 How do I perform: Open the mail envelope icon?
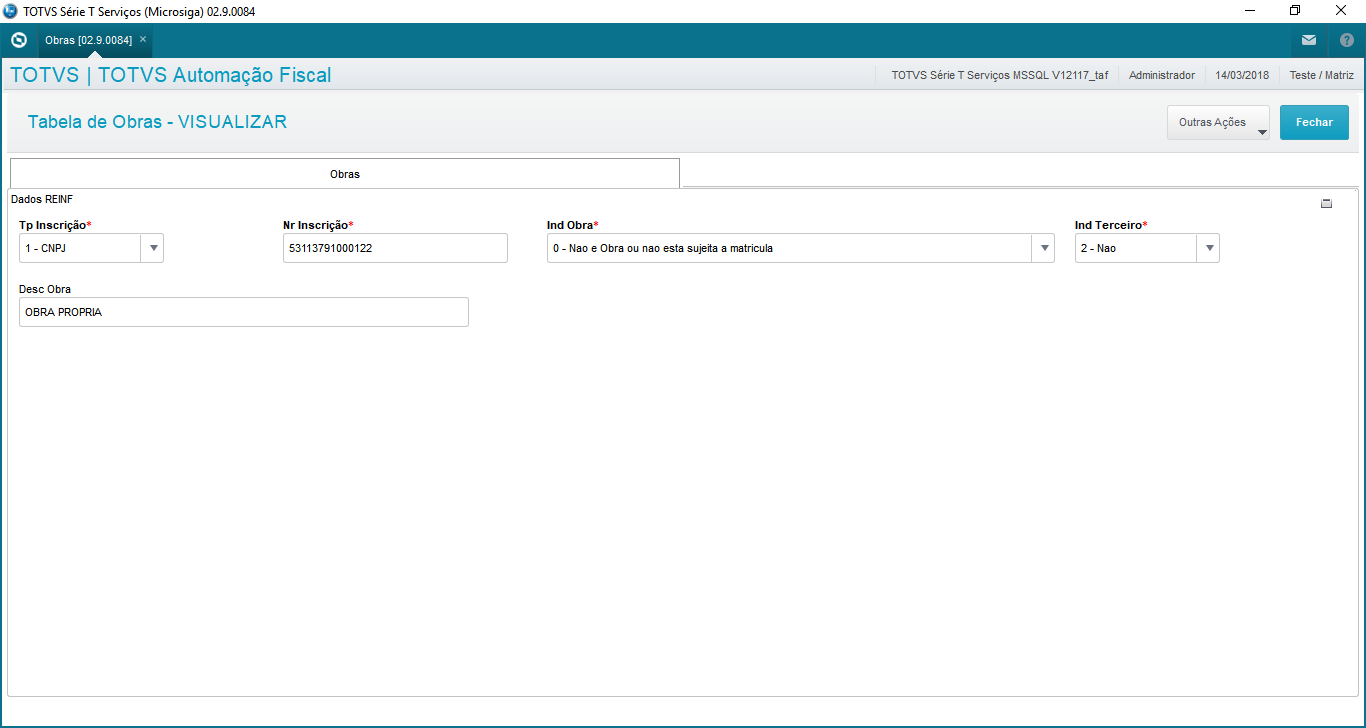tap(1309, 40)
